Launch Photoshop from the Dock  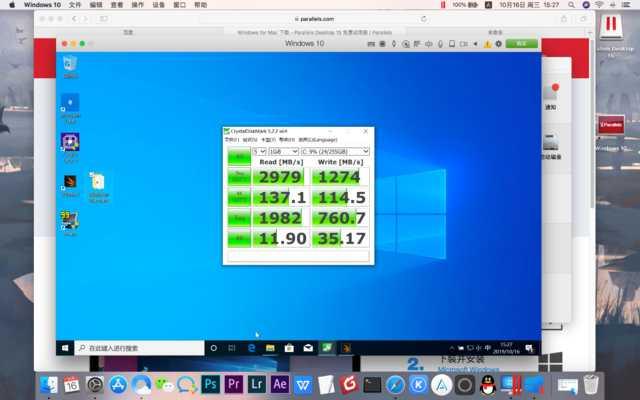coord(211,384)
